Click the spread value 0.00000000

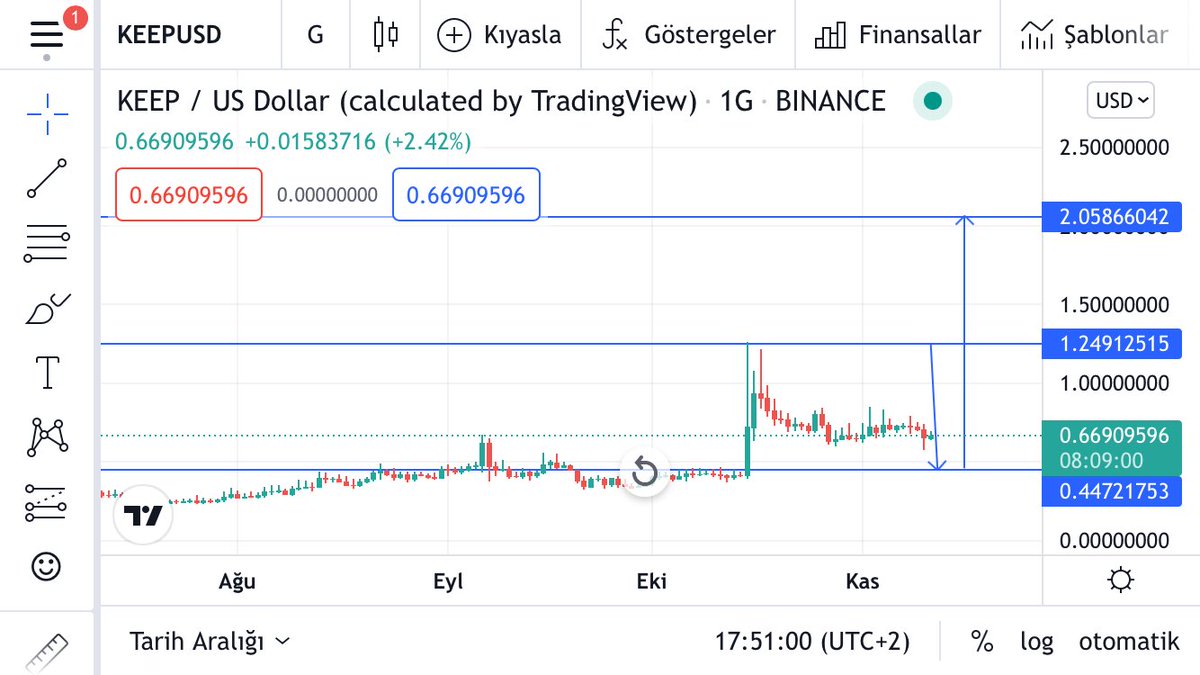coord(327,195)
